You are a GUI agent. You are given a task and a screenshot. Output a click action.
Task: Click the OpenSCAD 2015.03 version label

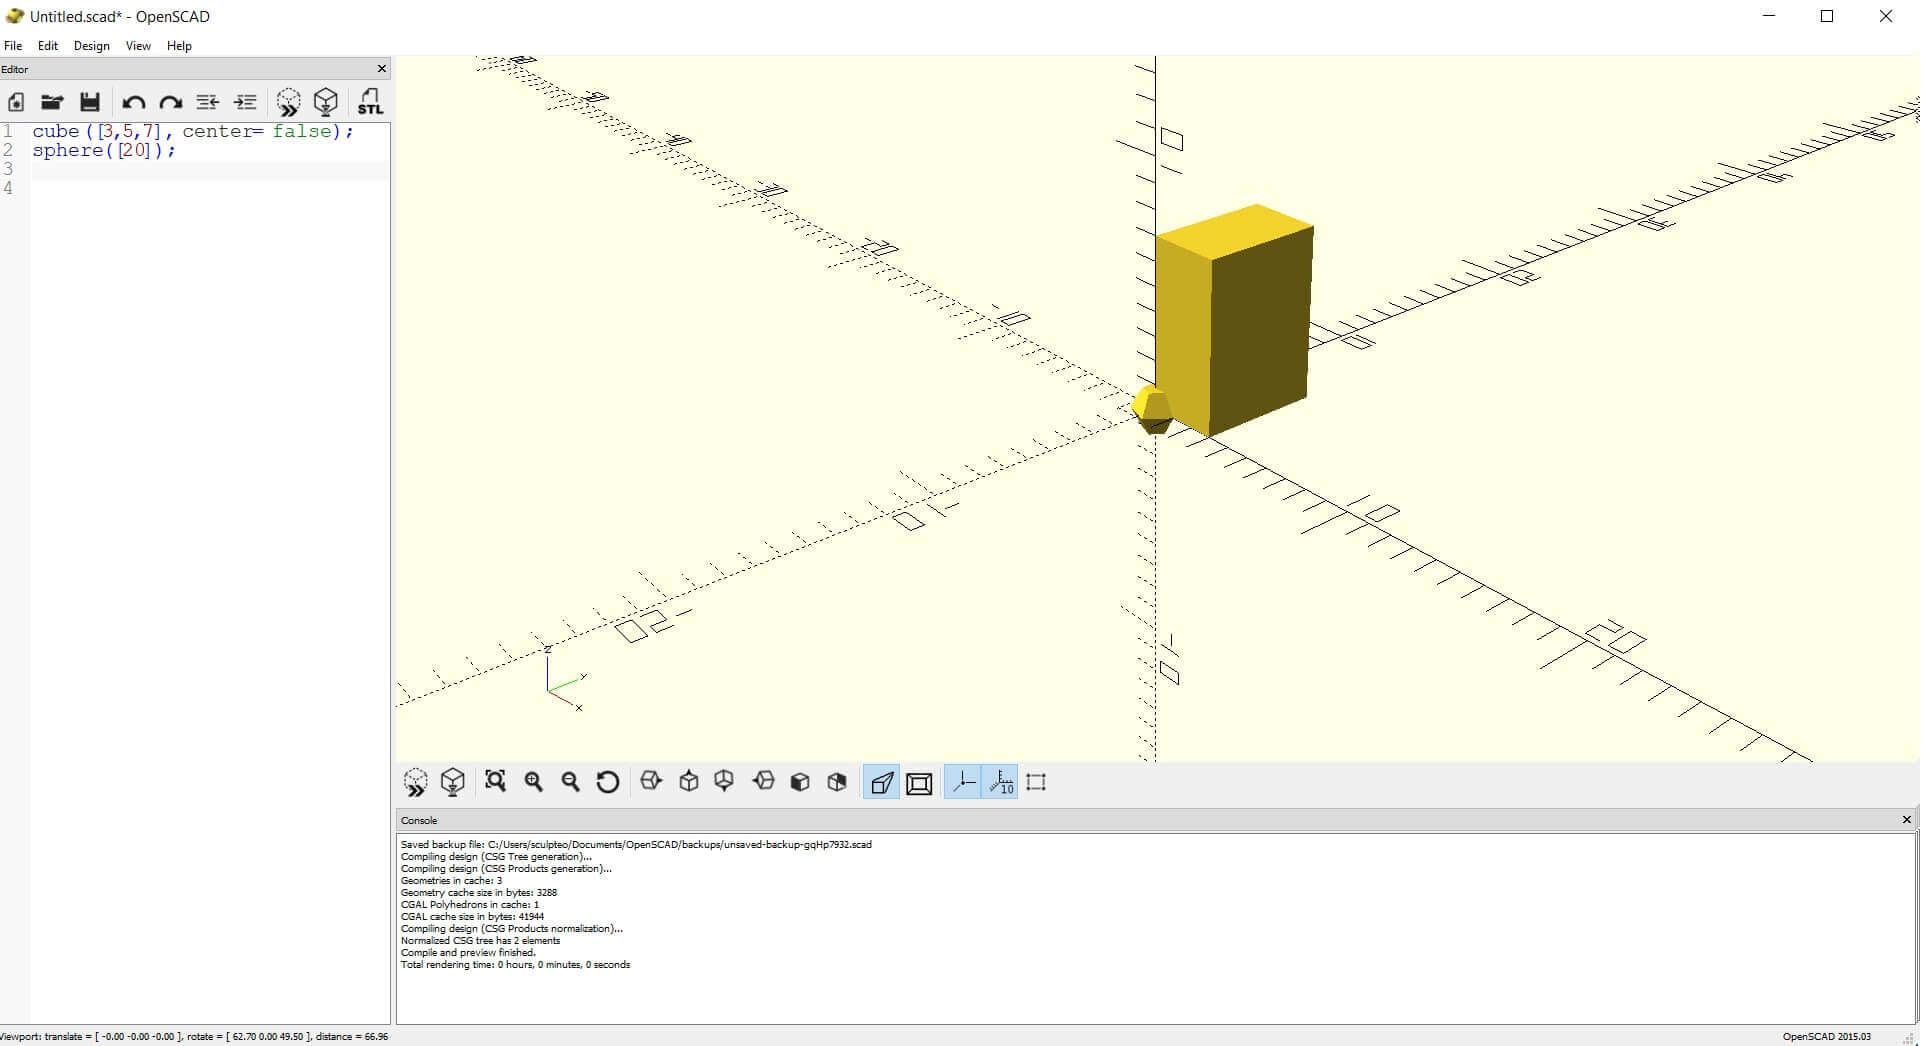point(1826,1037)
